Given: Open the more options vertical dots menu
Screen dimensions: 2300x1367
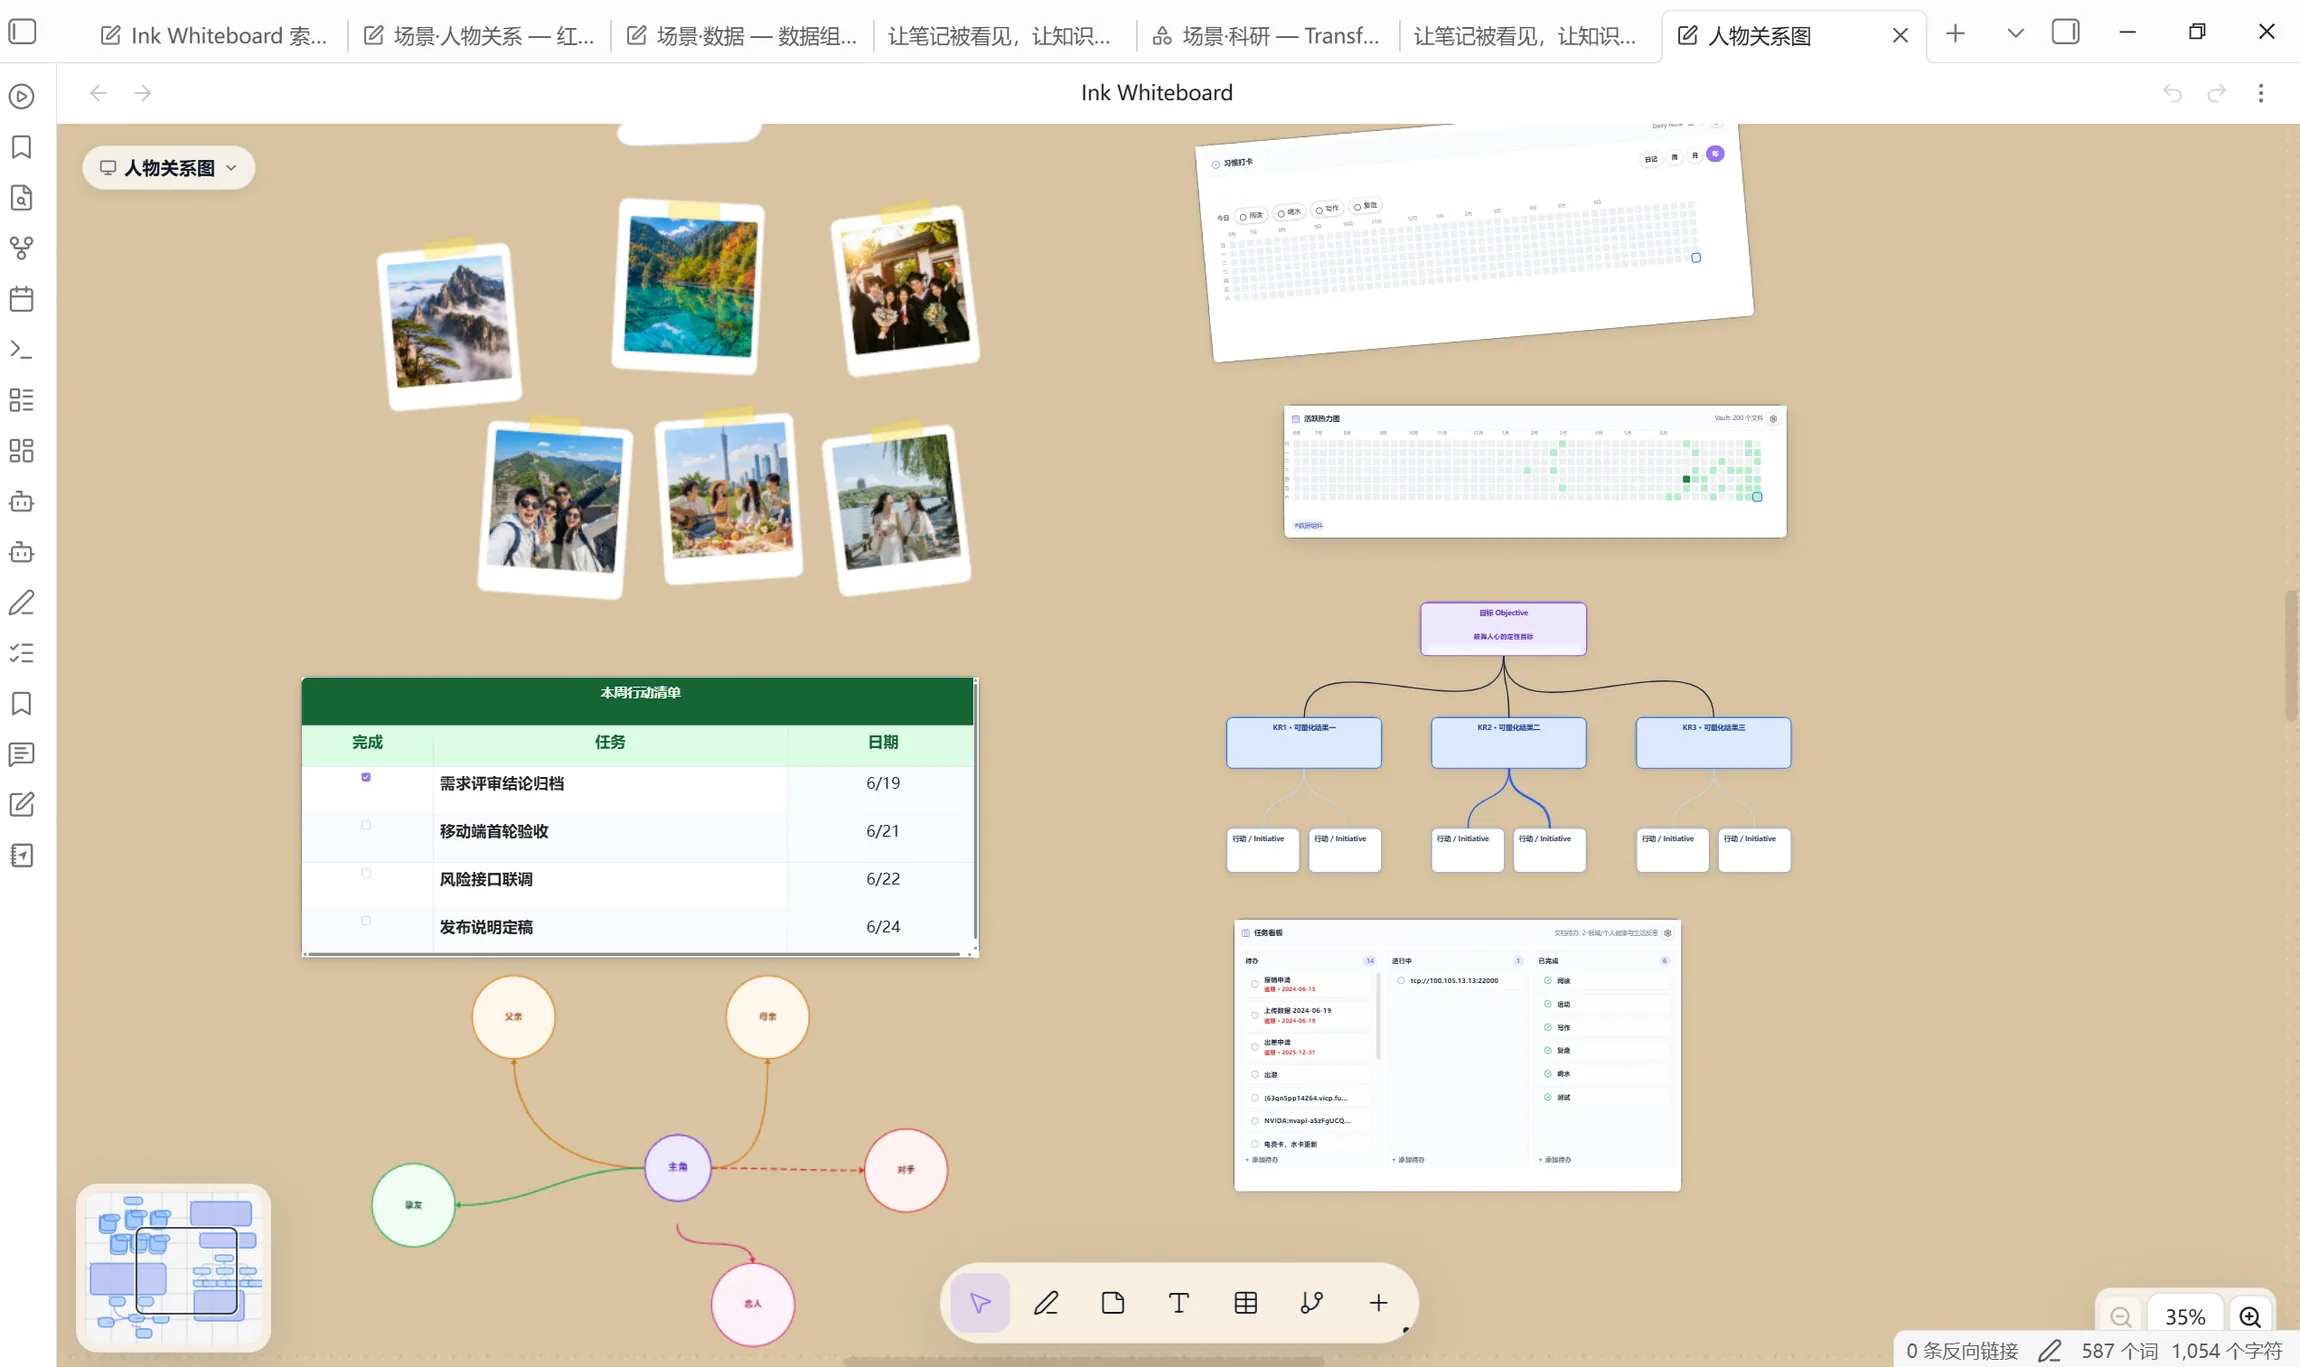Looking at the screenshot, I should [2261, 93].
